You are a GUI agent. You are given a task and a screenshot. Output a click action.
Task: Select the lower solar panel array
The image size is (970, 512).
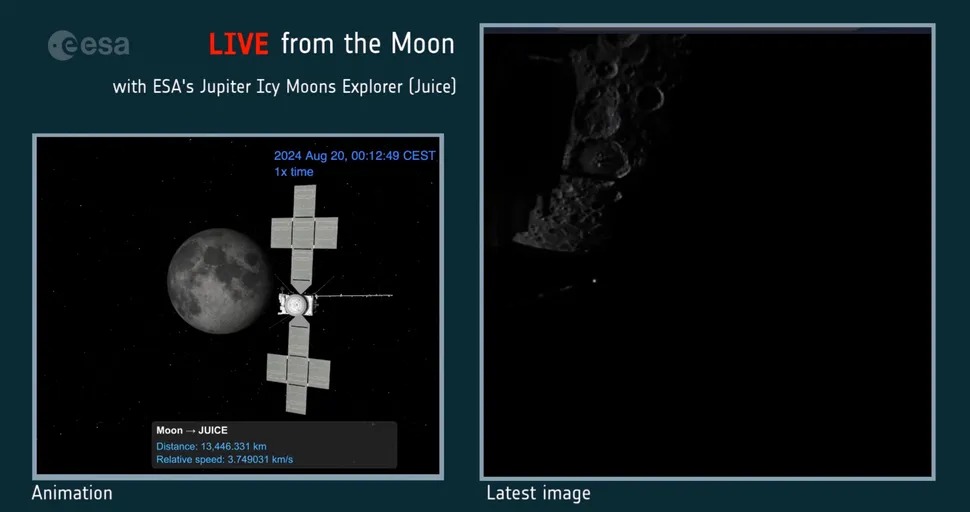[x=298, y=369]
